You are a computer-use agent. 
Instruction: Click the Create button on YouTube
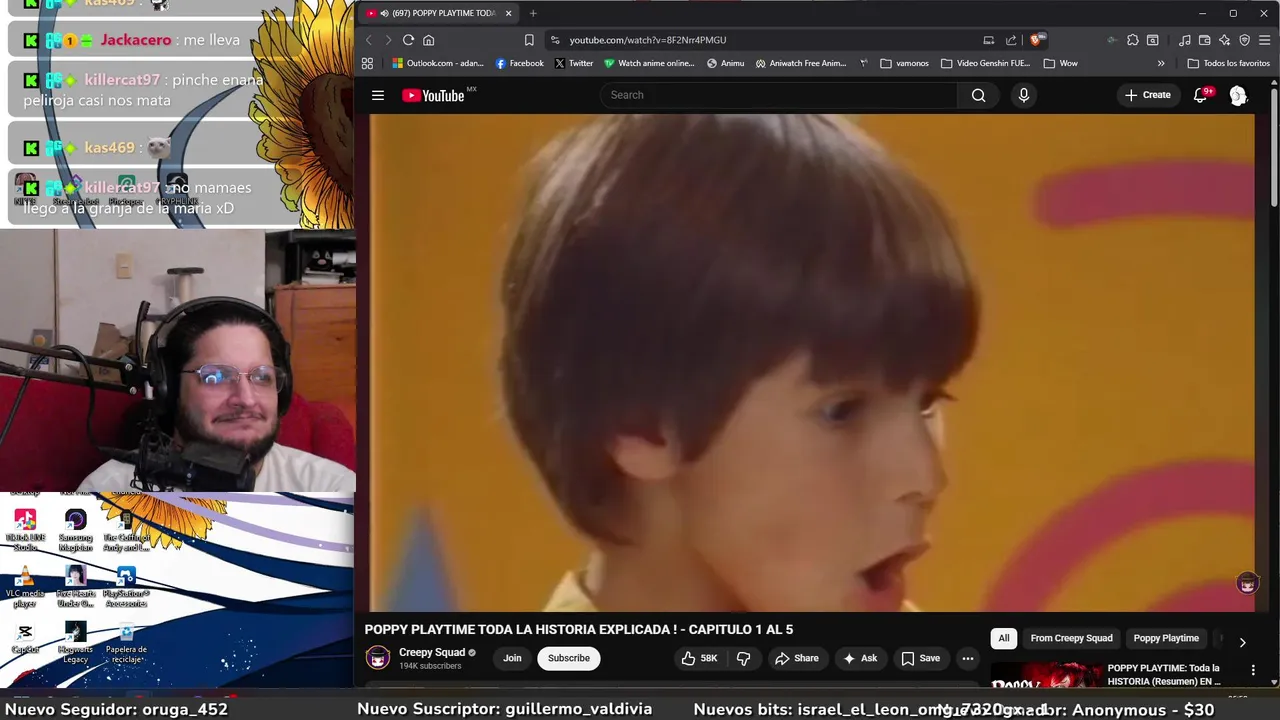[1148, 95]
